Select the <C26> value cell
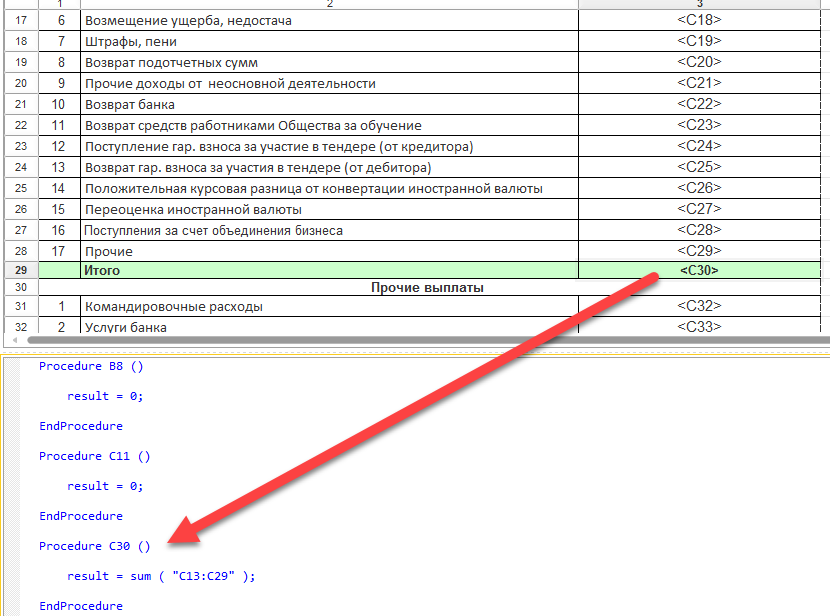The width and height of the screenshot is (830, 616). tap(698, 188)
